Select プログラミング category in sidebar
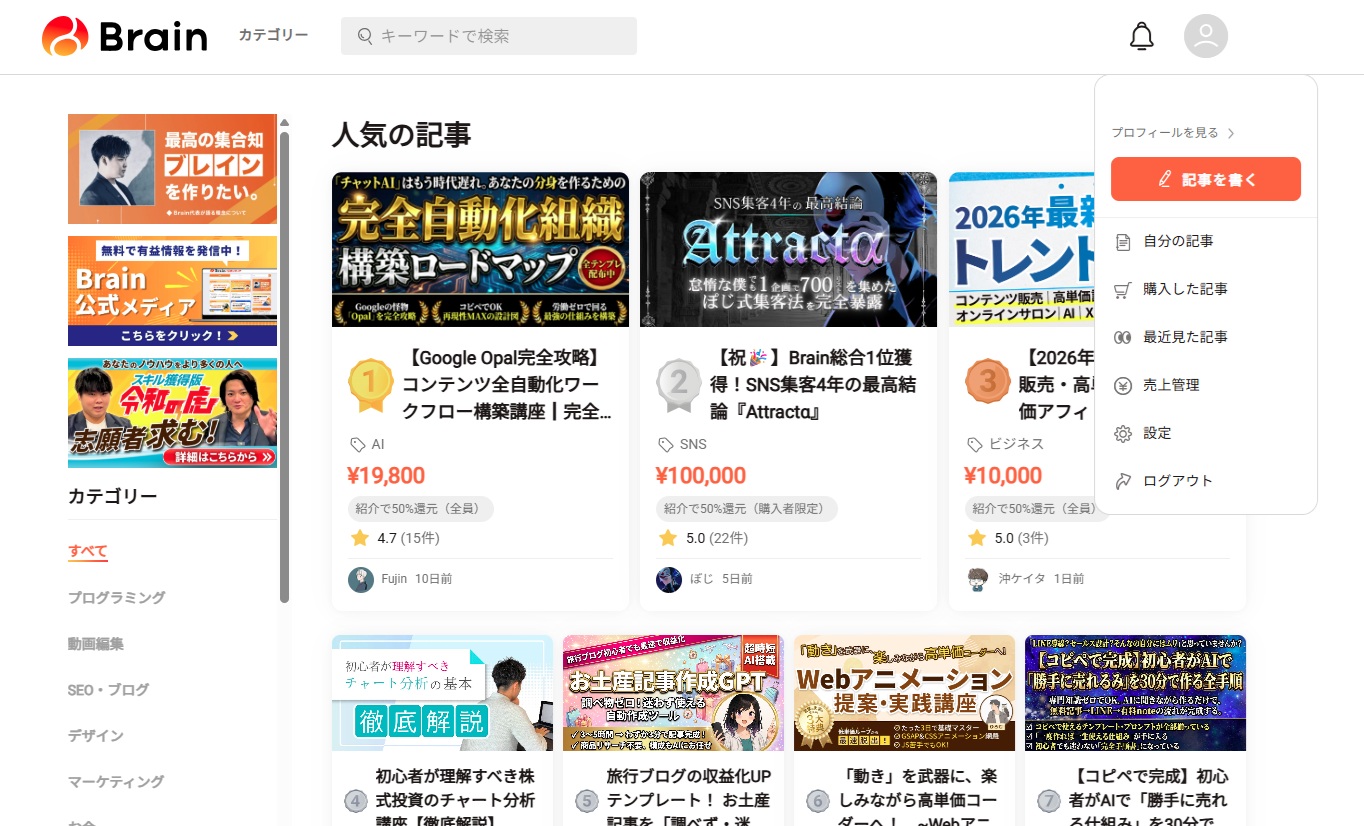This screenshot has height=826, width=1364. point(117,597)
